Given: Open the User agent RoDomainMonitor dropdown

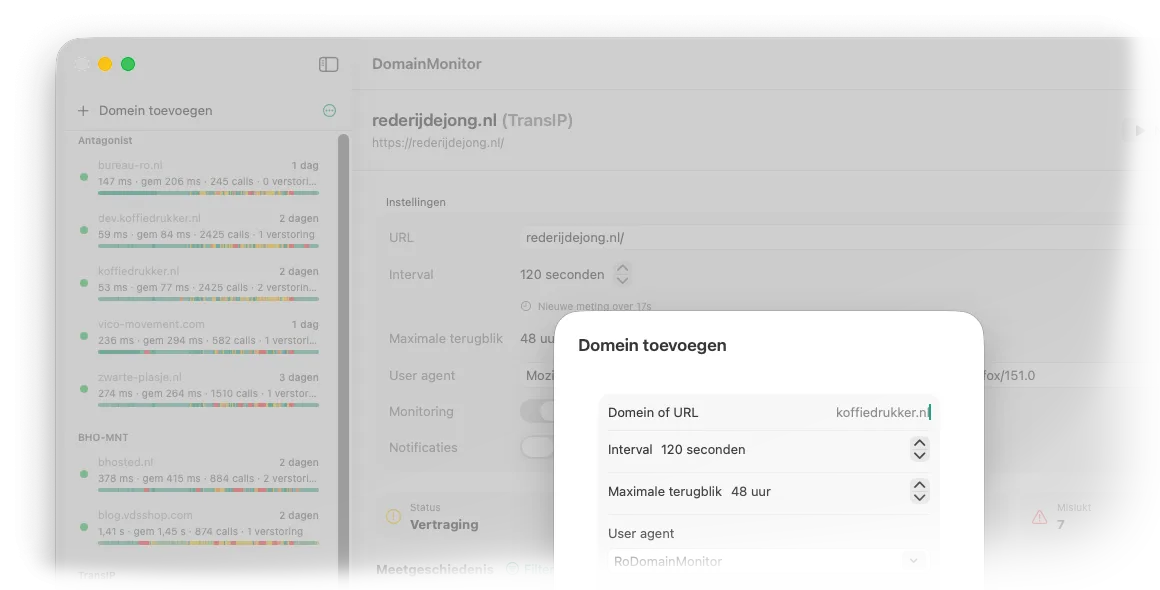Looking at the screenshot, I should 767,561.
